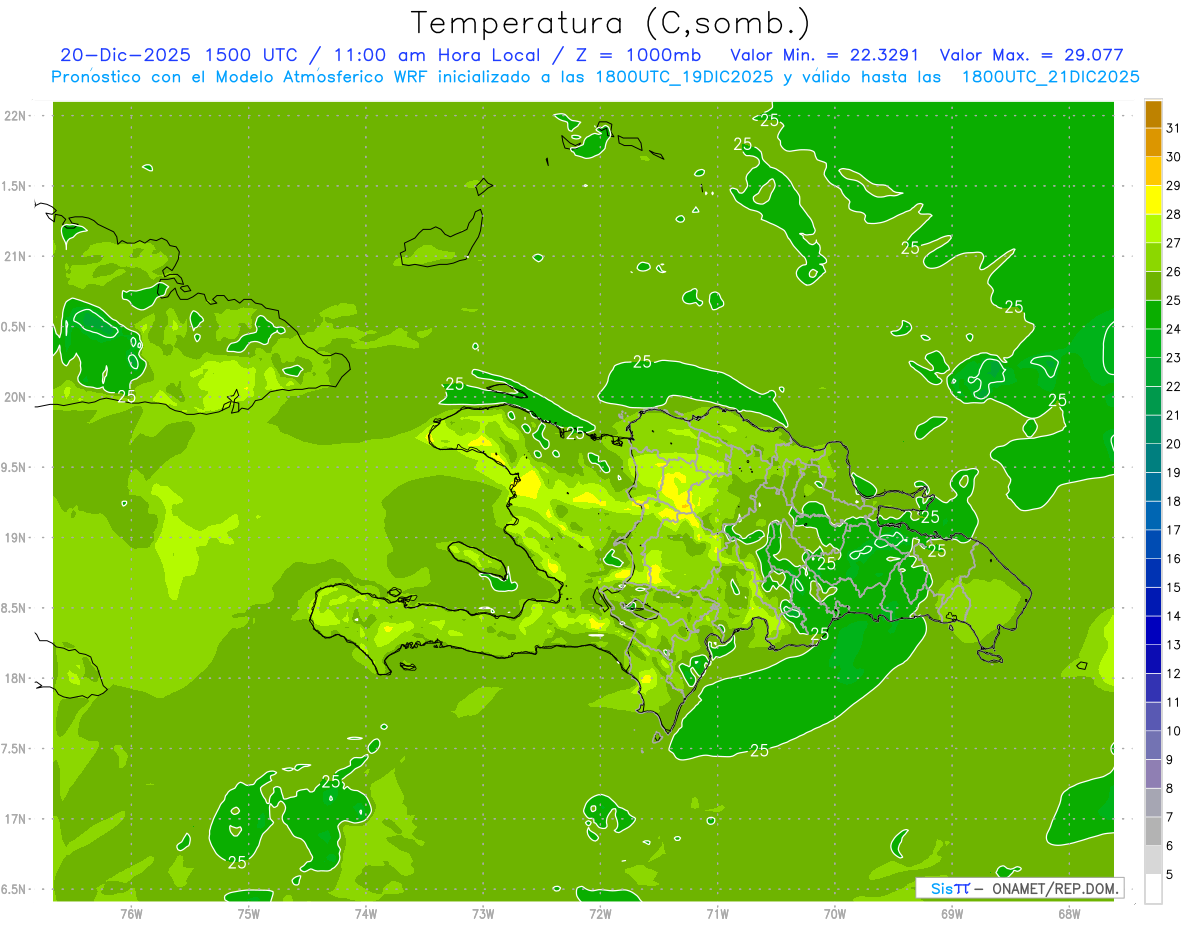Click the "9" value on the color scale

point(1170,760)
